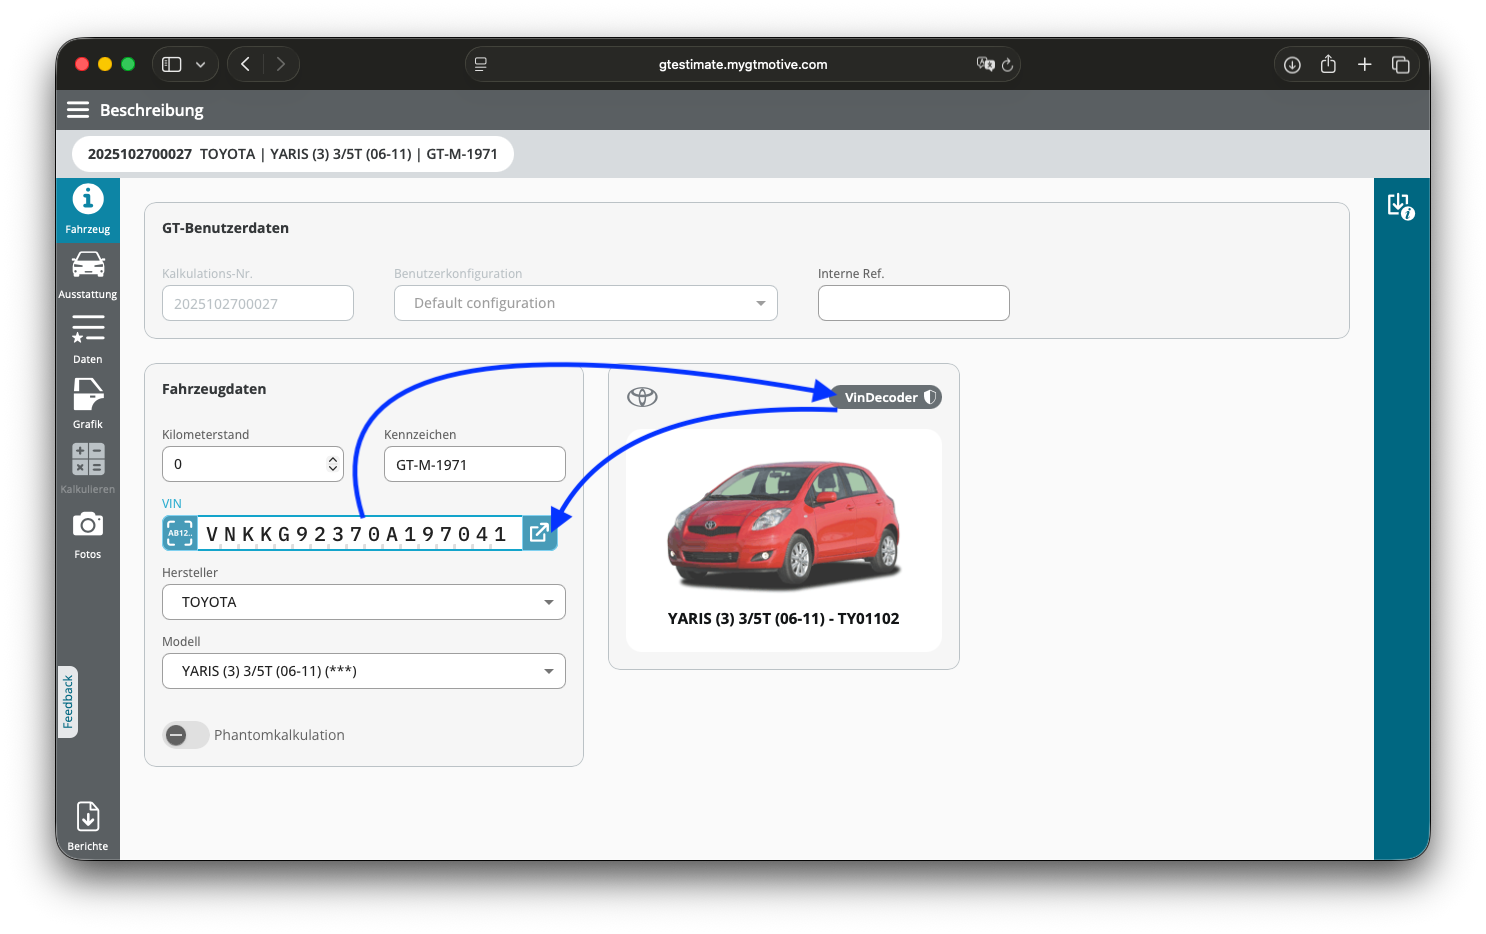
Task: Click the info import icon in right panel
Action: [1401, 206]
